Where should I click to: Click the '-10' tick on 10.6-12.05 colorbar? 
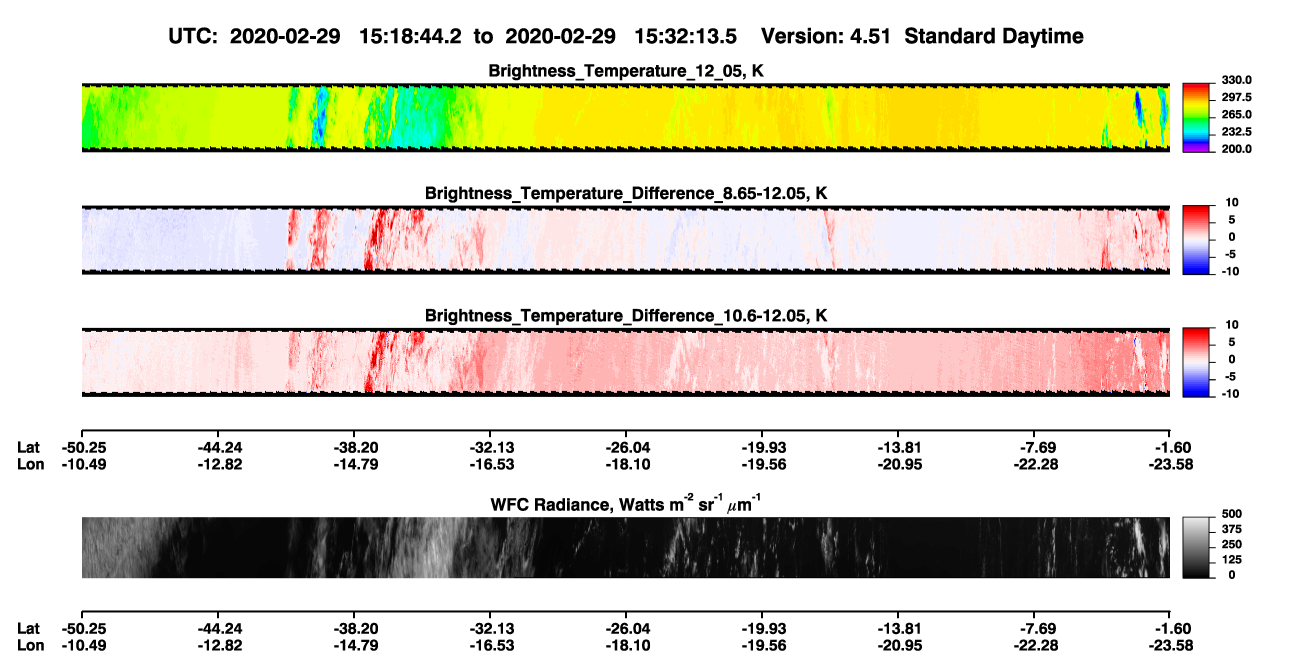coord(1230,393)
